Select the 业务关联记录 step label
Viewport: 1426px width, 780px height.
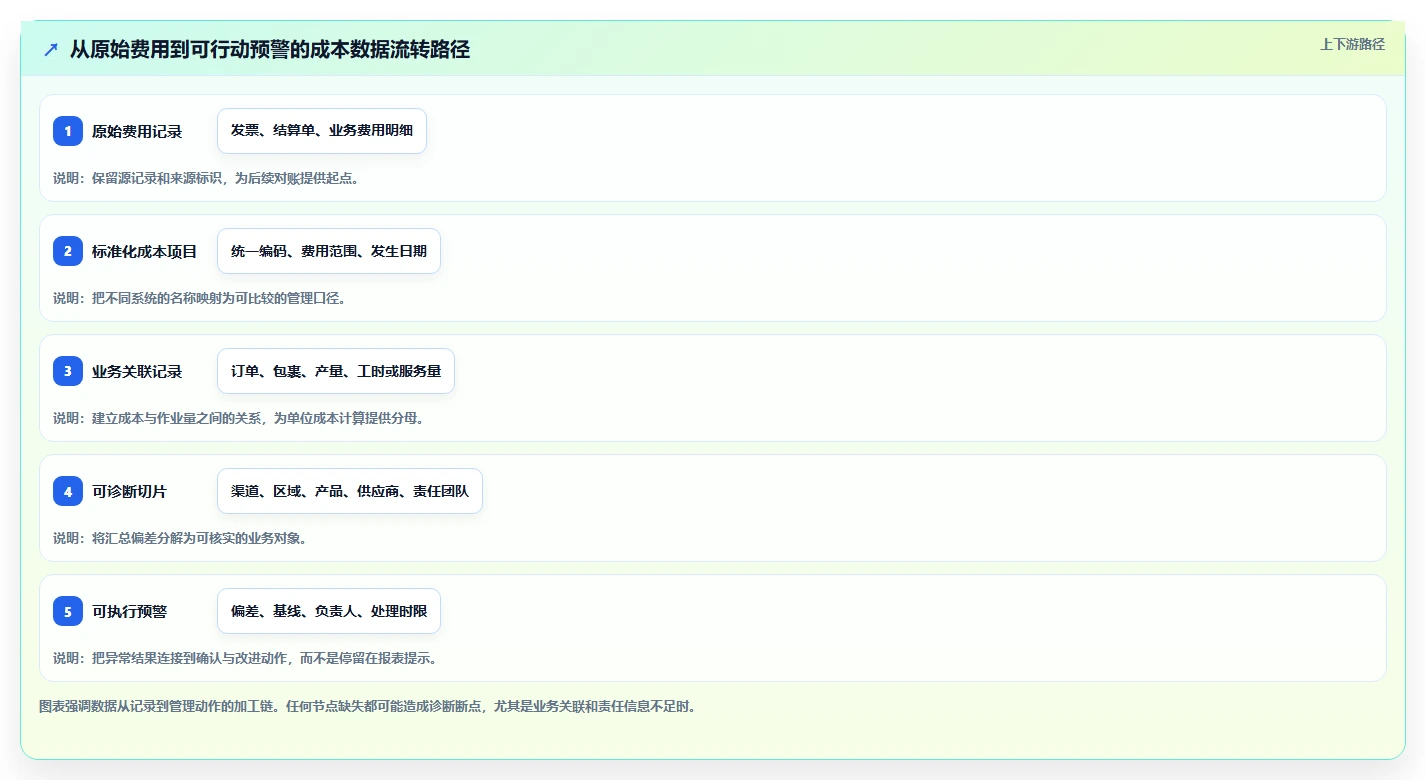[137, 371]
